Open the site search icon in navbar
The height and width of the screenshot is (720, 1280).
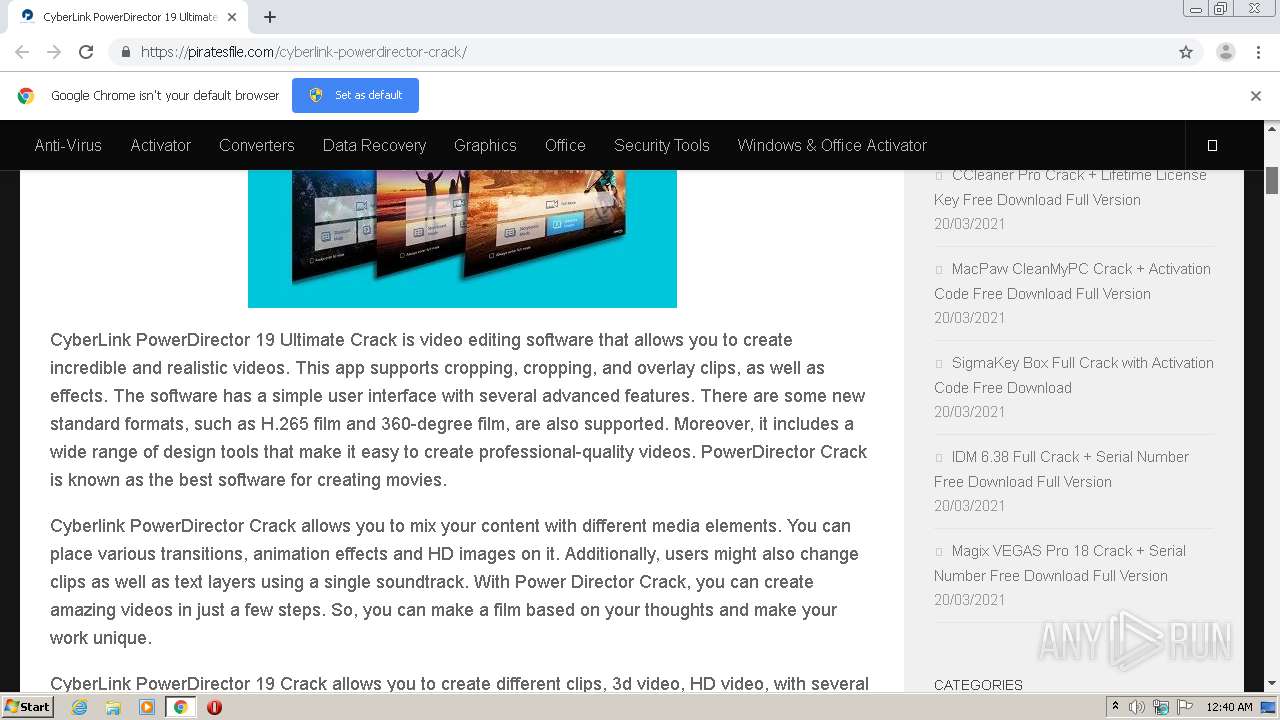1212,145
